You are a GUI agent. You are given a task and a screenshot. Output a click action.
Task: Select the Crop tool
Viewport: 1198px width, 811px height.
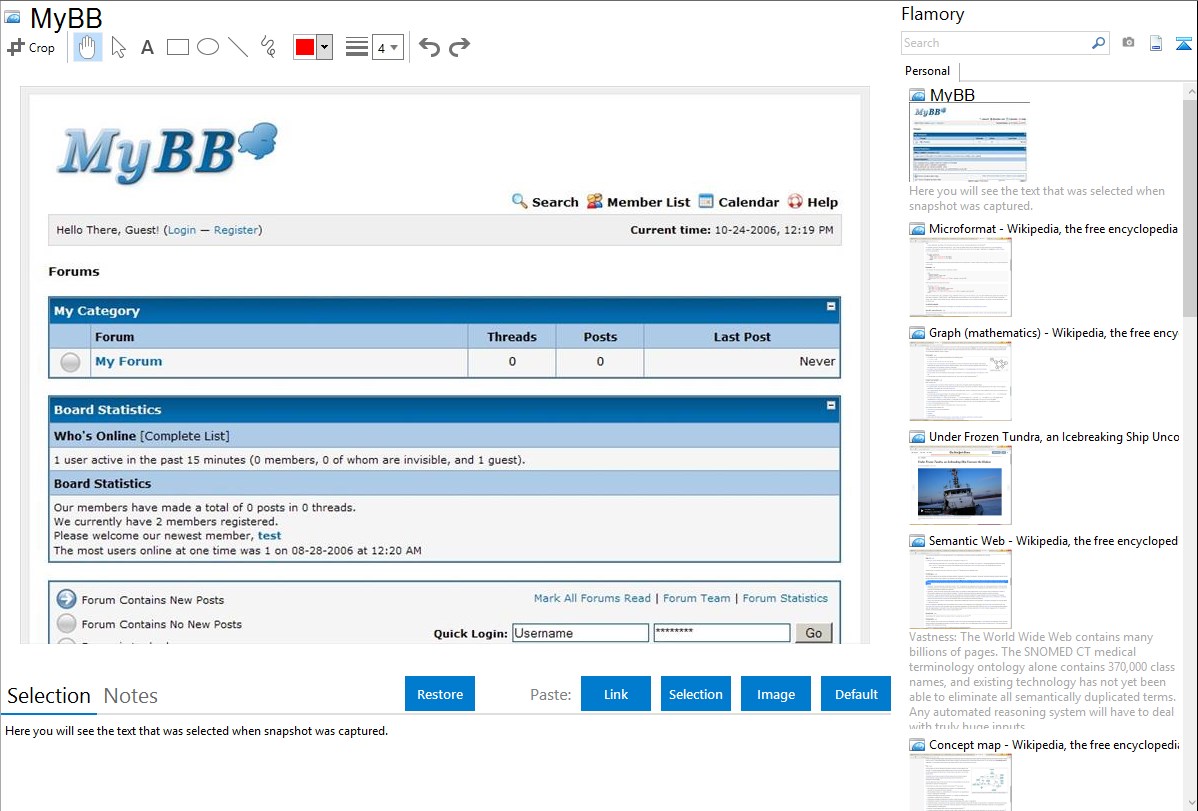[x=31, y=47]
